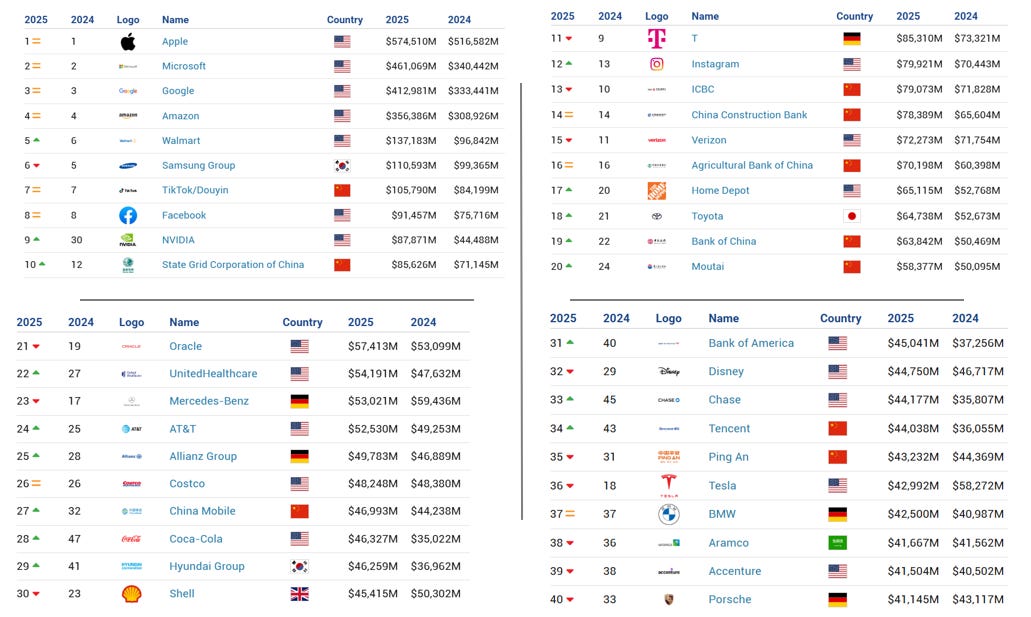Click Porsche's 2025 value $41,145M
Viewport: 1031px width, 617px height.
coord(913,600)
